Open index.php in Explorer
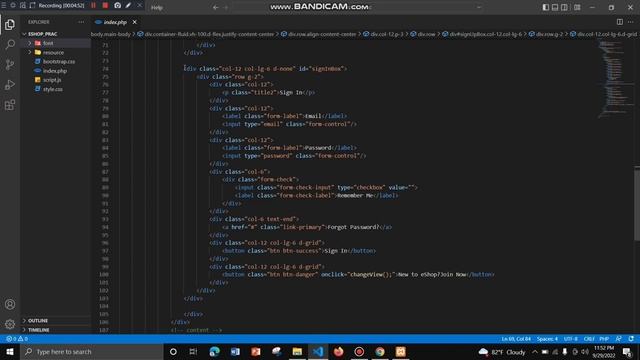The image size is (640, 360). coord(56,71)
